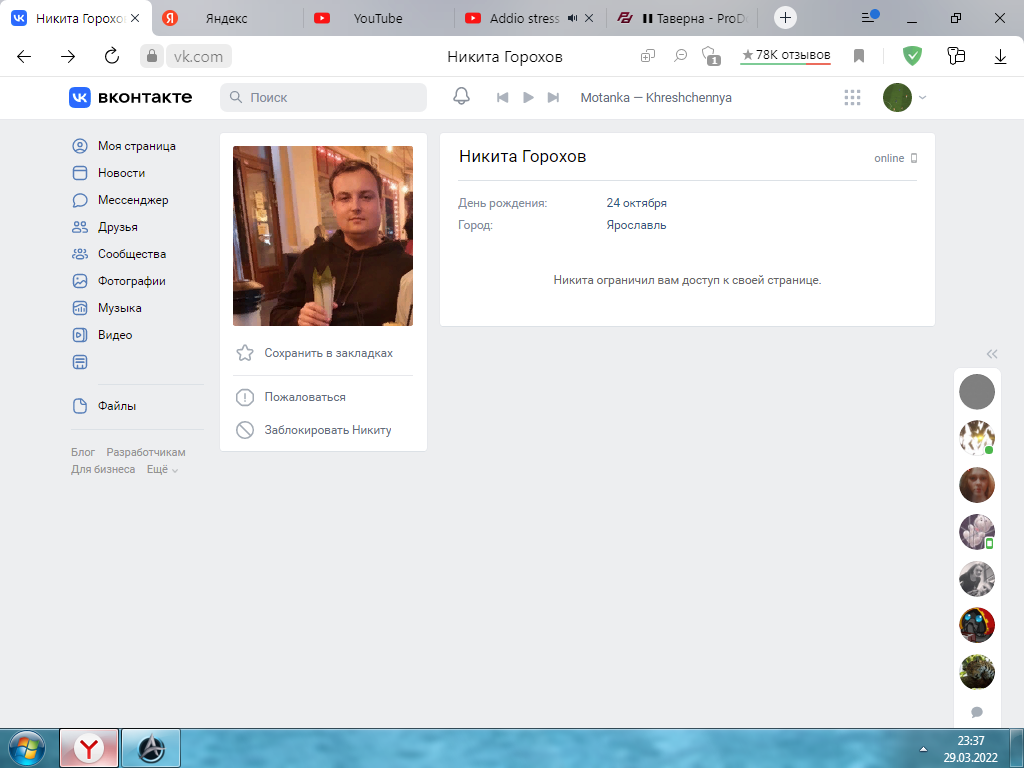This screenshot has height=768, width=1024.
Task: Go to Друзья in sidebar
Action: [117, 227]
